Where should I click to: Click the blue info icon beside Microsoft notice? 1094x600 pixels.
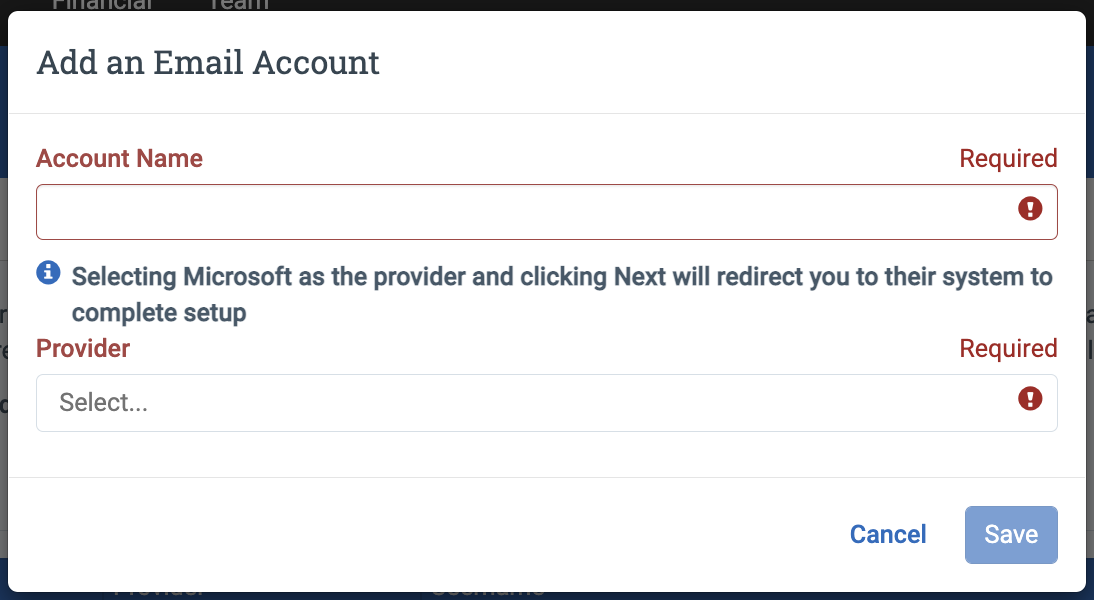tap(48, 272)
